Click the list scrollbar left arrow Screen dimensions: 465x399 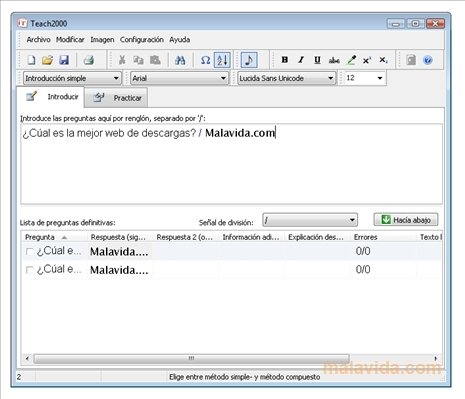pos(27,359)
